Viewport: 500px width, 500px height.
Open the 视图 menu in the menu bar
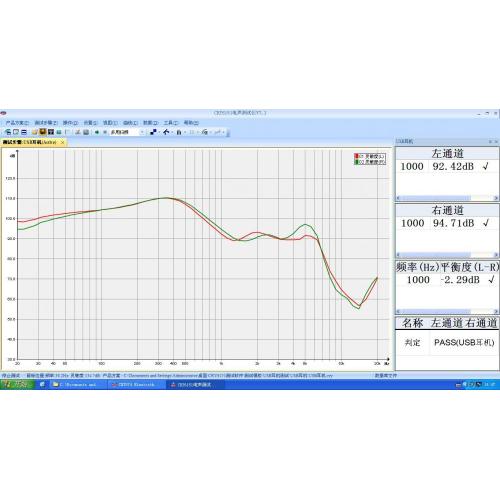coord(110,123)
